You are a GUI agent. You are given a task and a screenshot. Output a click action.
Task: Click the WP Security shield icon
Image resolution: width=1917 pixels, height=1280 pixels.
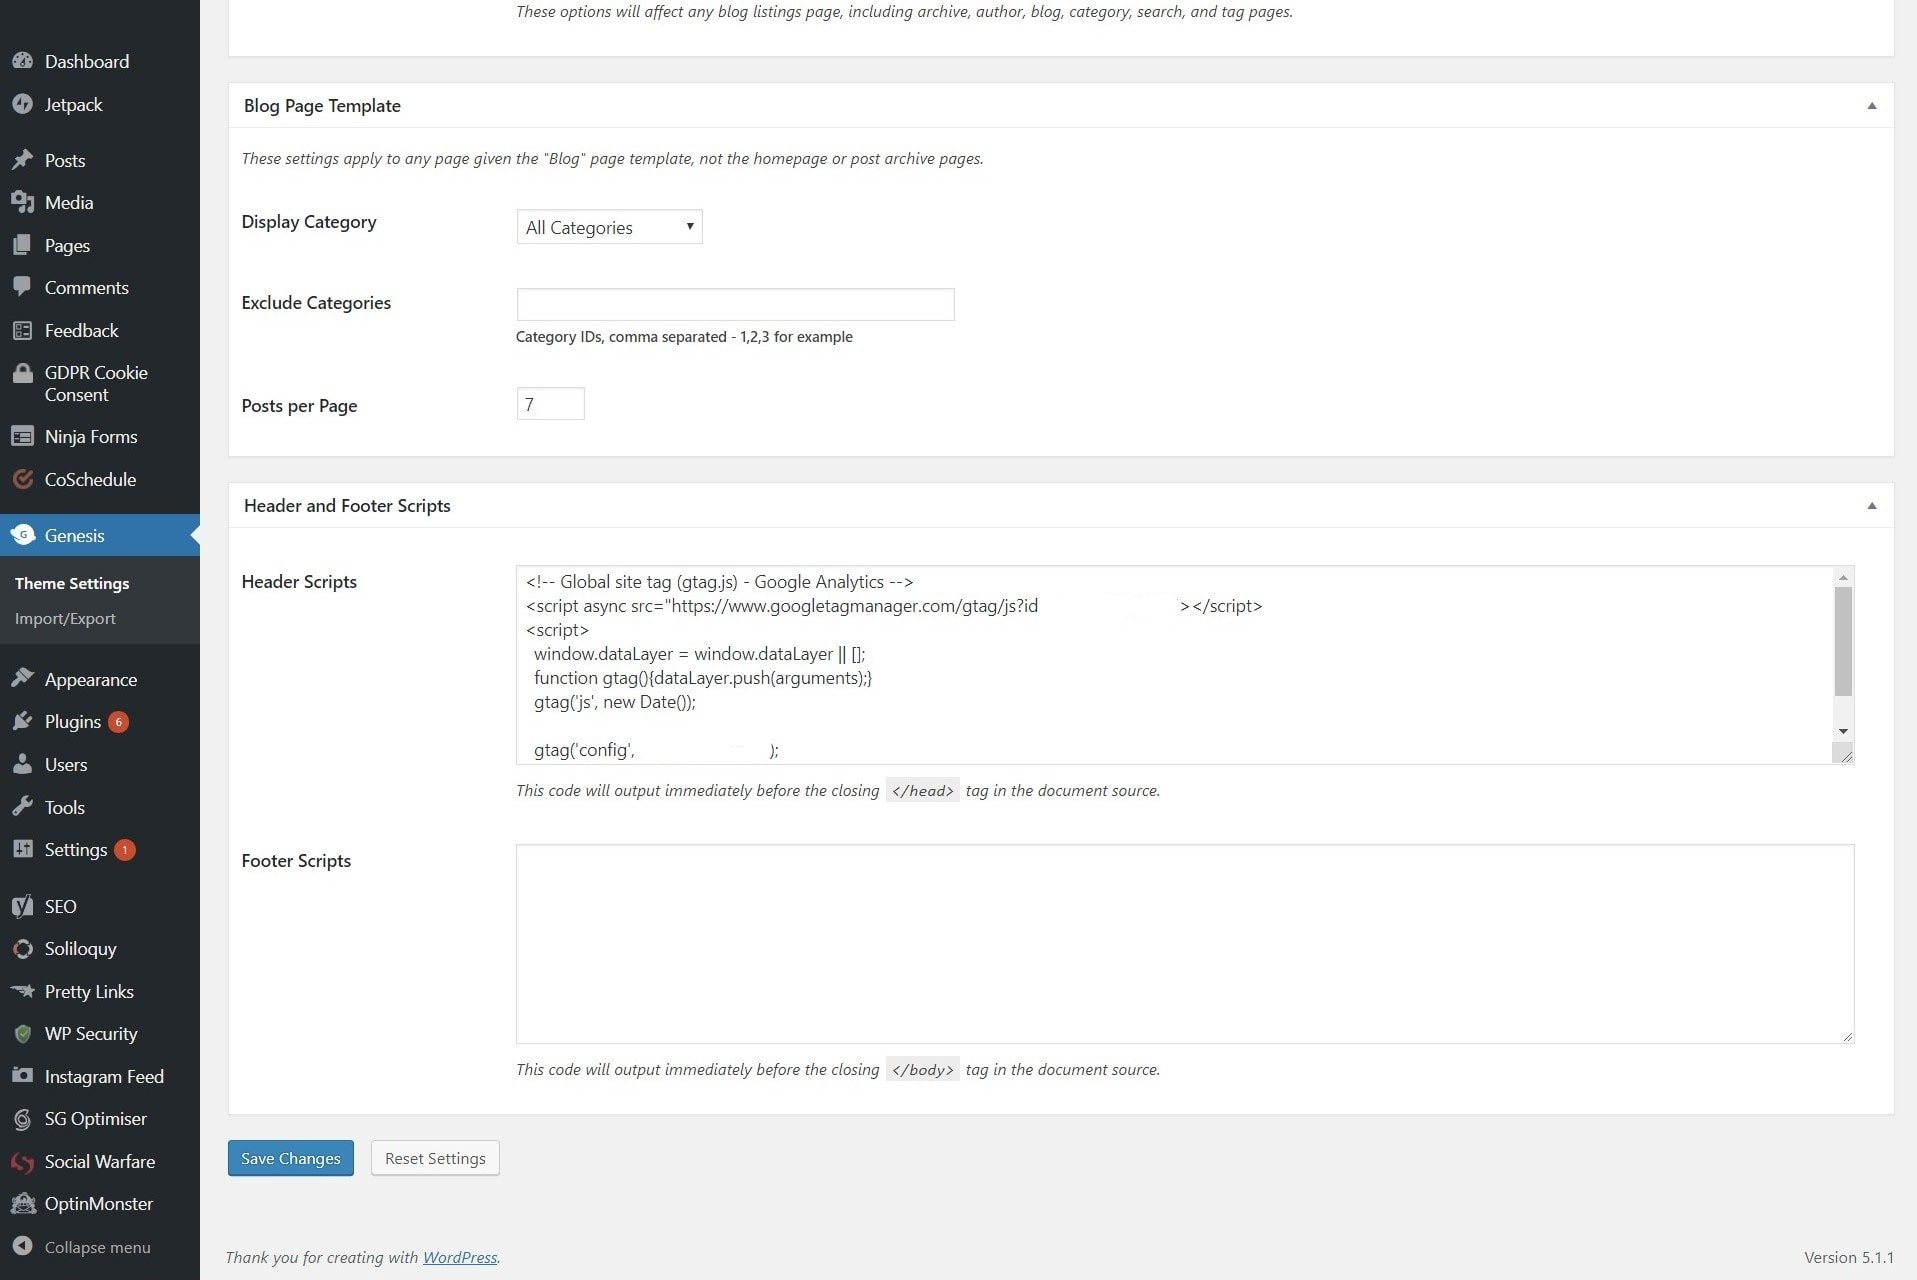(22, 1033)
